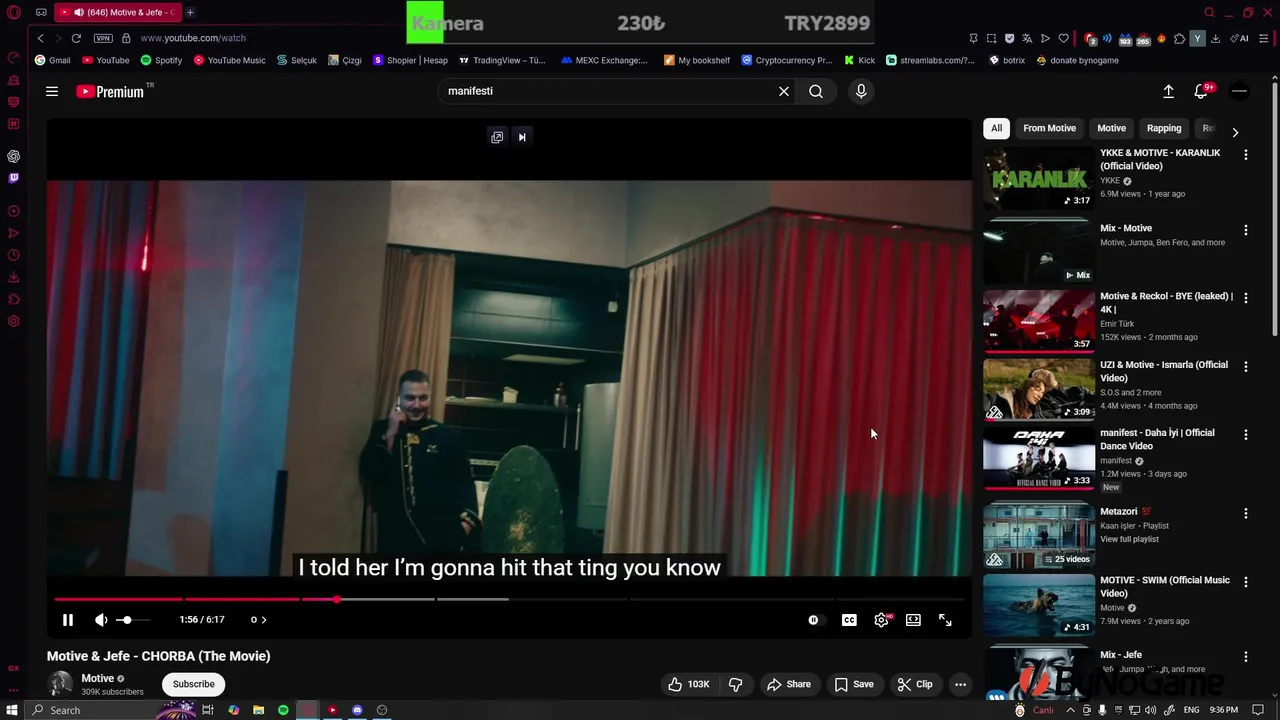1280x720 pixels.
Task: Click the next video button above player
Action: (x=522, y=137)
